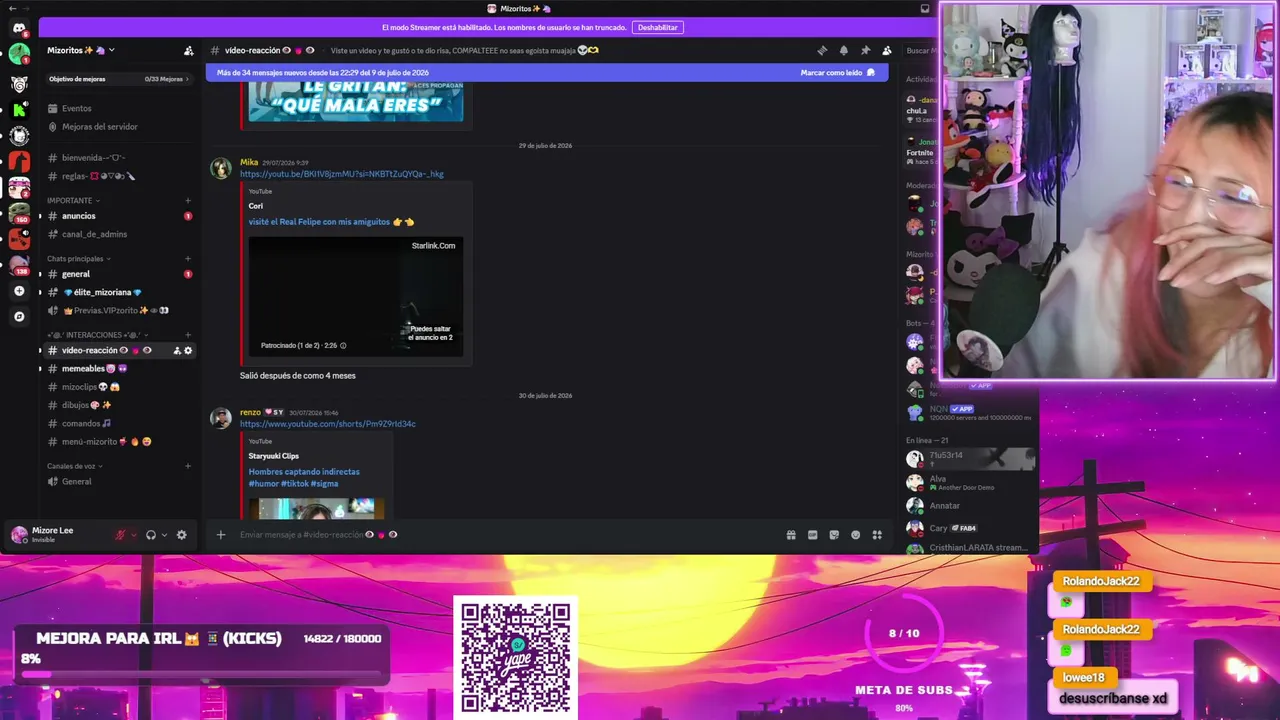Play the Starlink.Com embedded video thumbnail
Screen dimensions: 1280x720
pos(356,297)
